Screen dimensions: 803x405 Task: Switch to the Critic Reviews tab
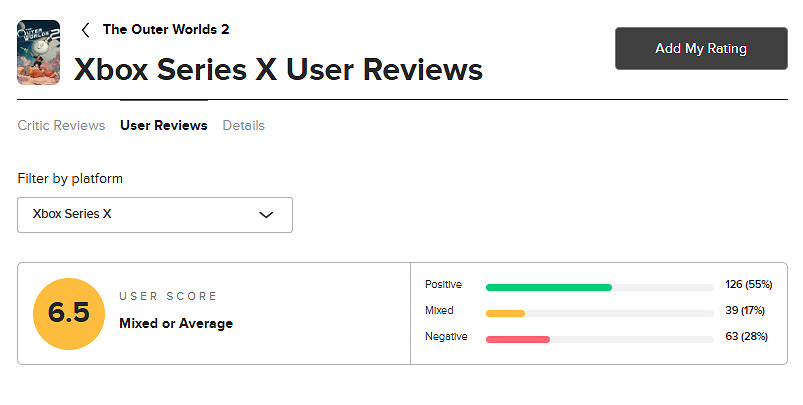[61, 126]
